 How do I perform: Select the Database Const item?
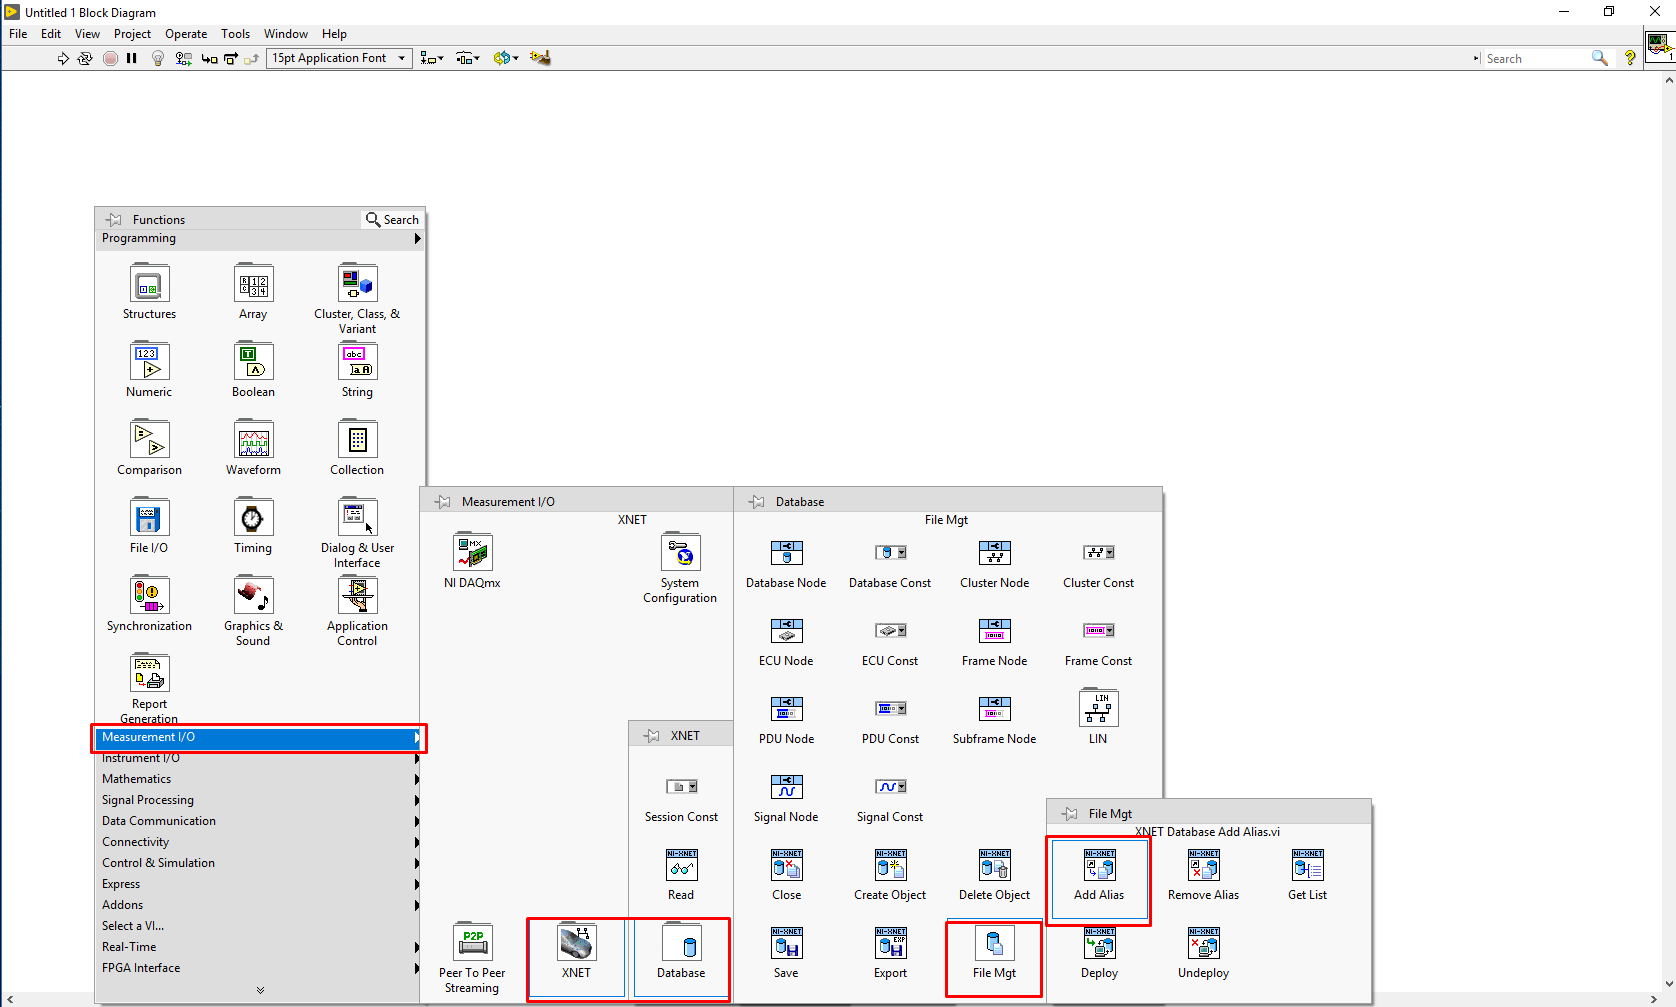(x=890, y=553)
